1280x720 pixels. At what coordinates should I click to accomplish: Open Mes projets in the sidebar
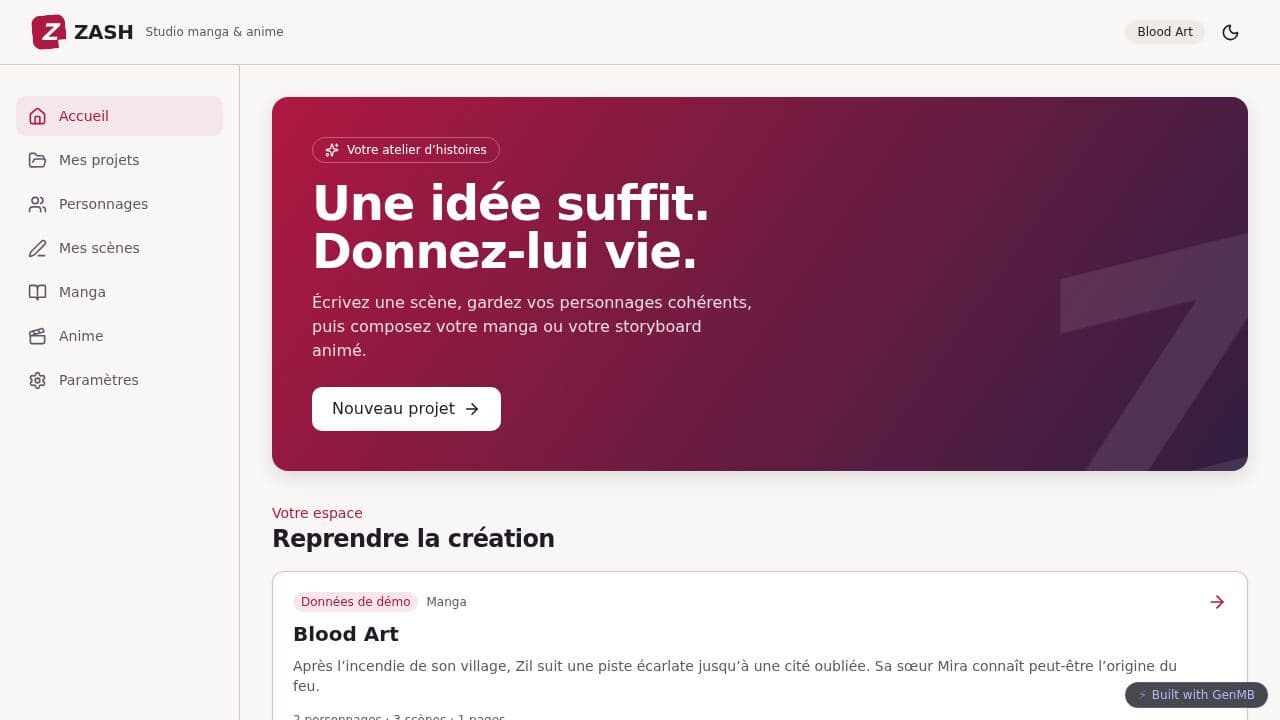[x=119, y=160]
